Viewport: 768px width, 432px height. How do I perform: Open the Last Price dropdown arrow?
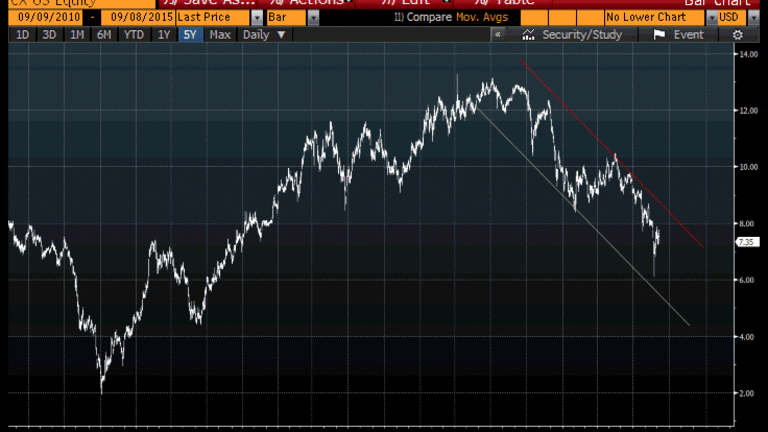tap(258, 18)
